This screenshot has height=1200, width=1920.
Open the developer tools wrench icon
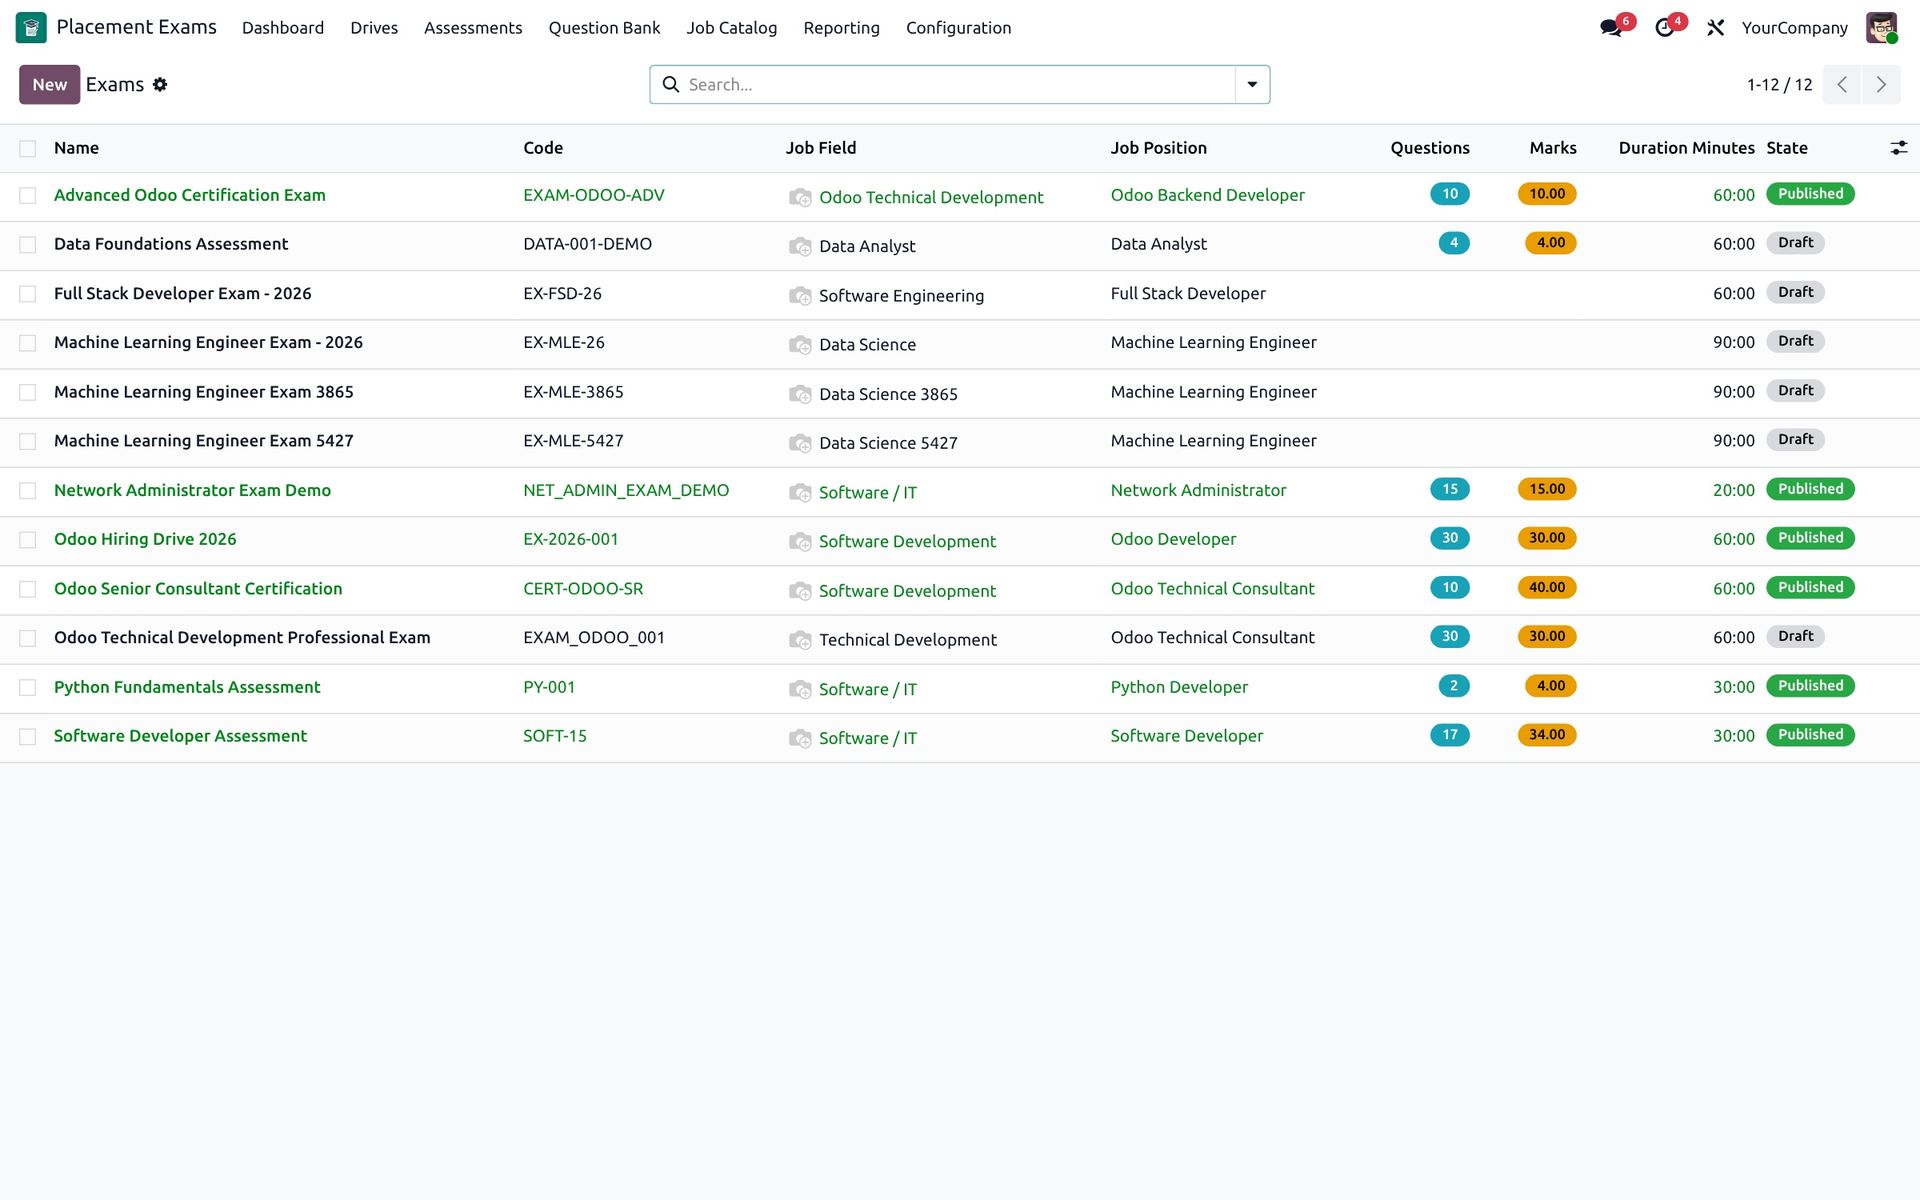(x=1716, y=28)
